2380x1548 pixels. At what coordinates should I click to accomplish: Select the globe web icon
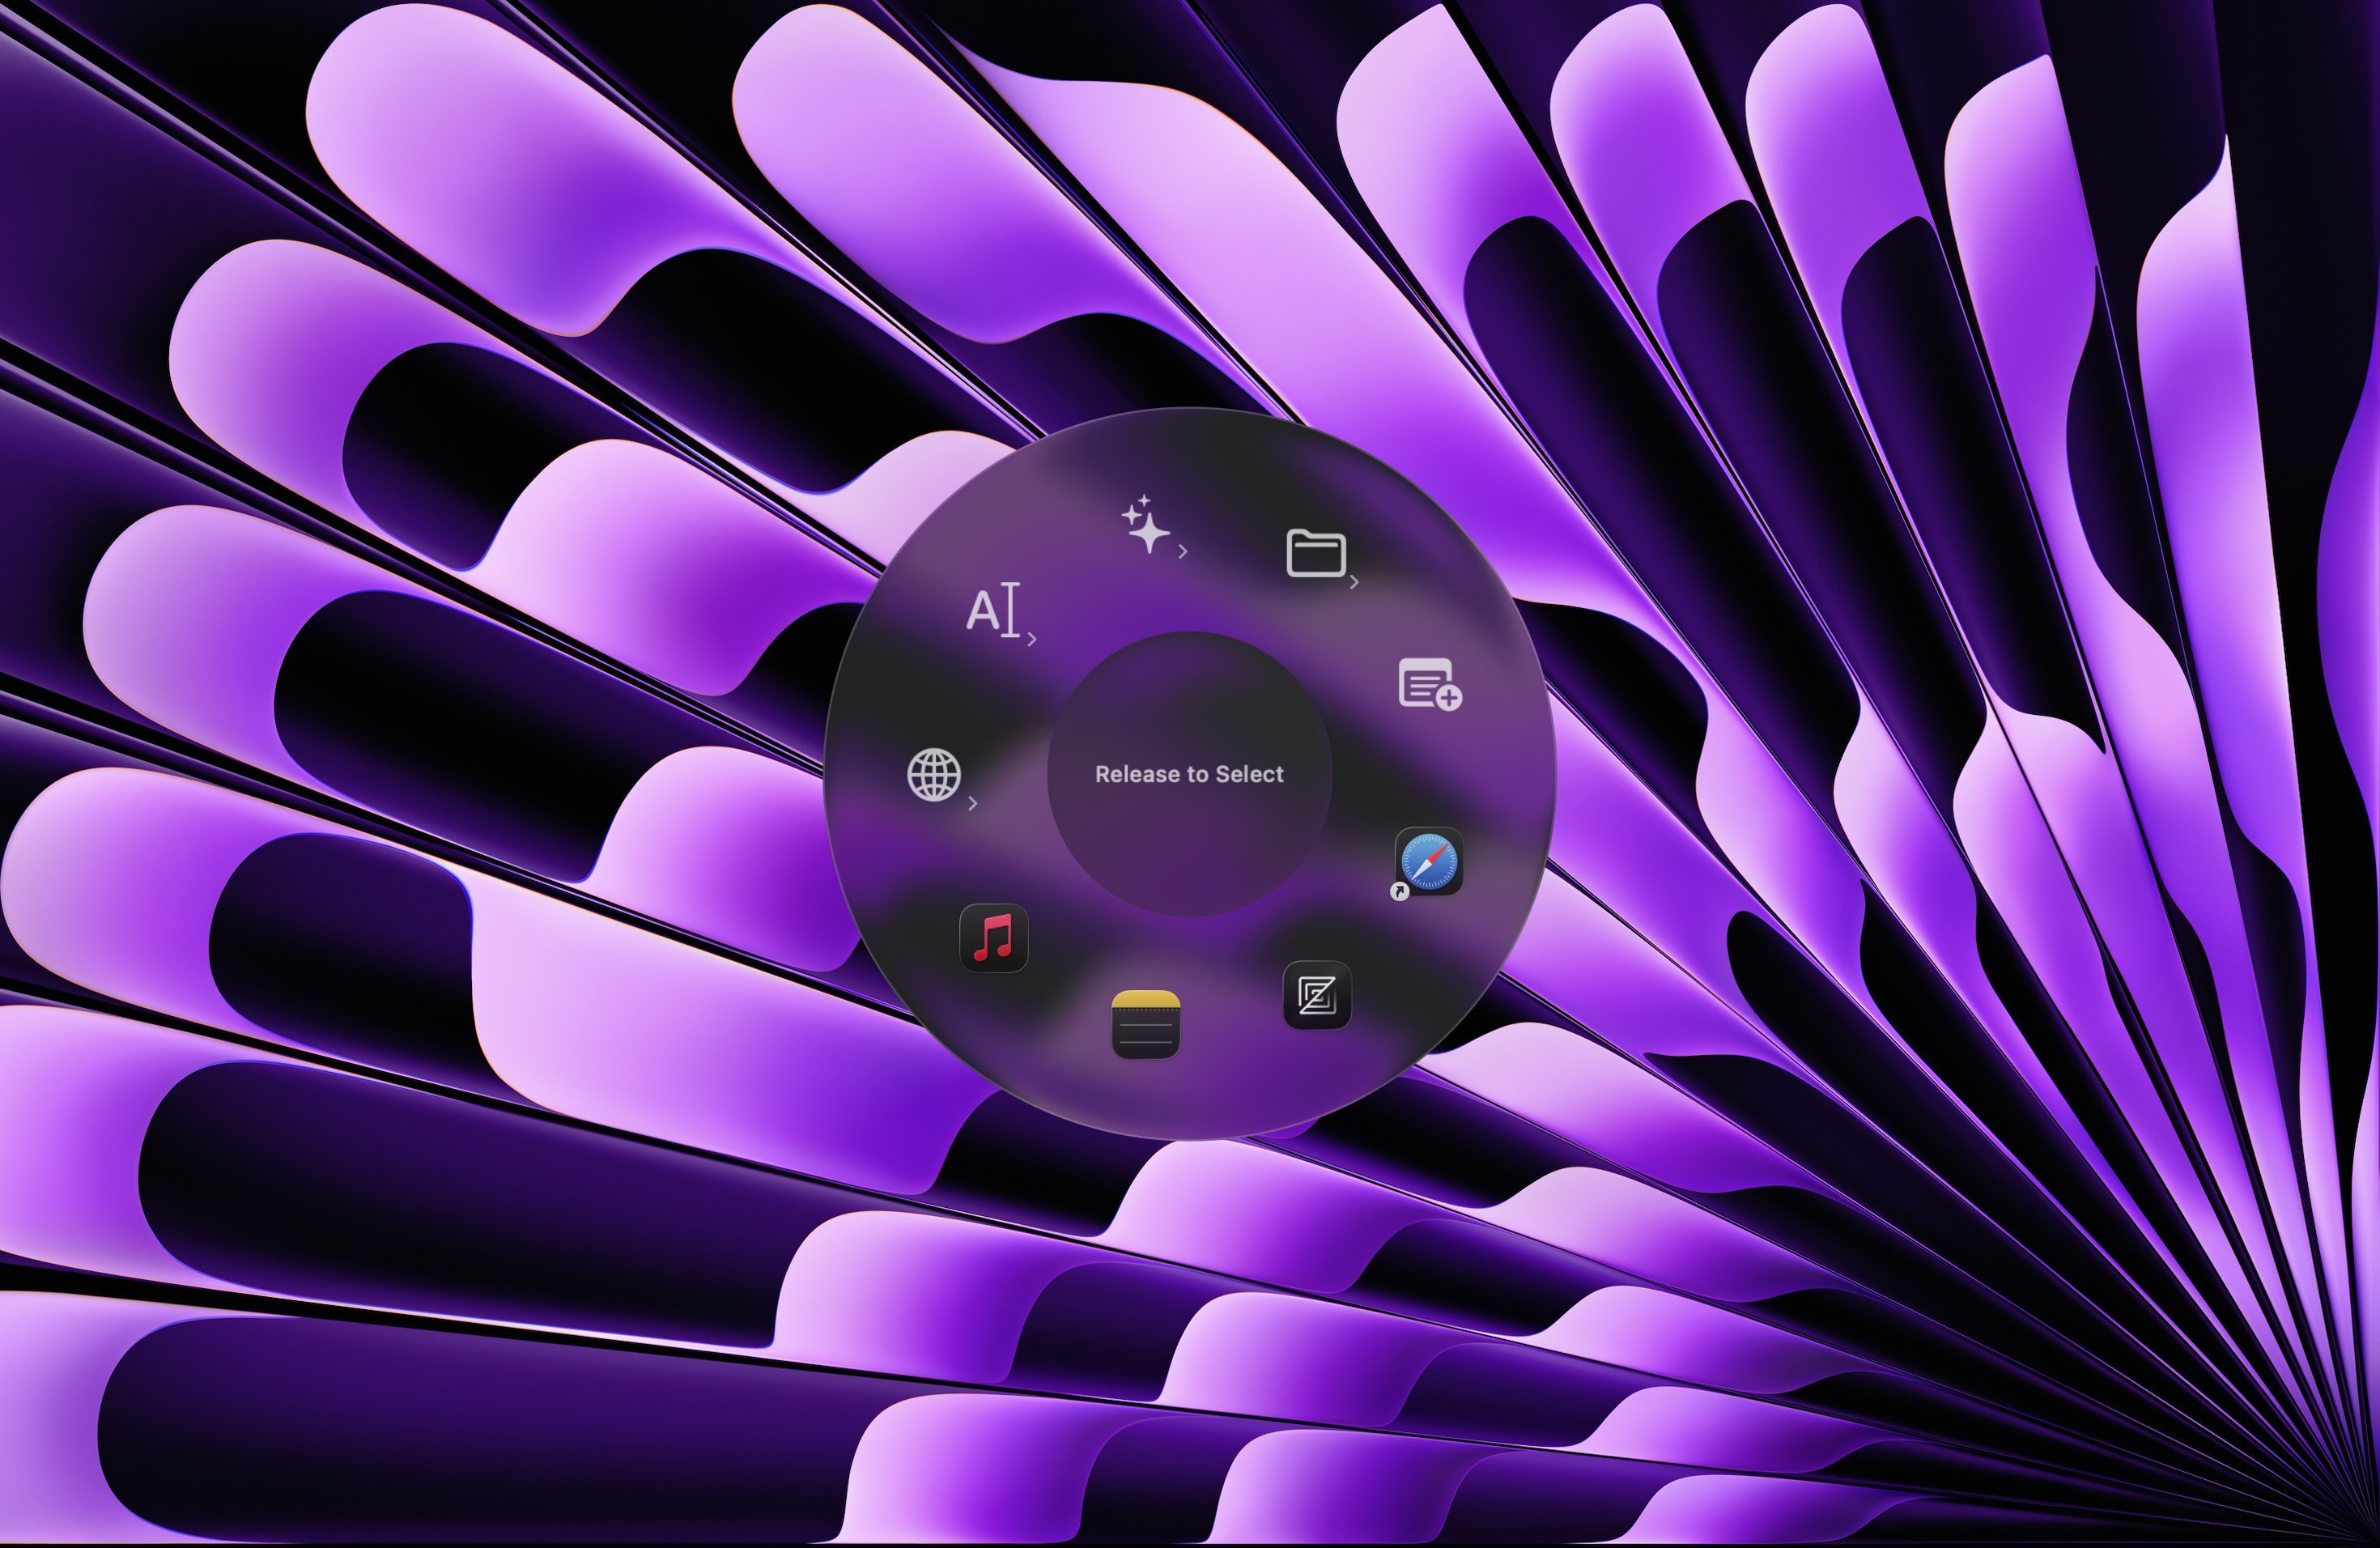tap(934, 774)
